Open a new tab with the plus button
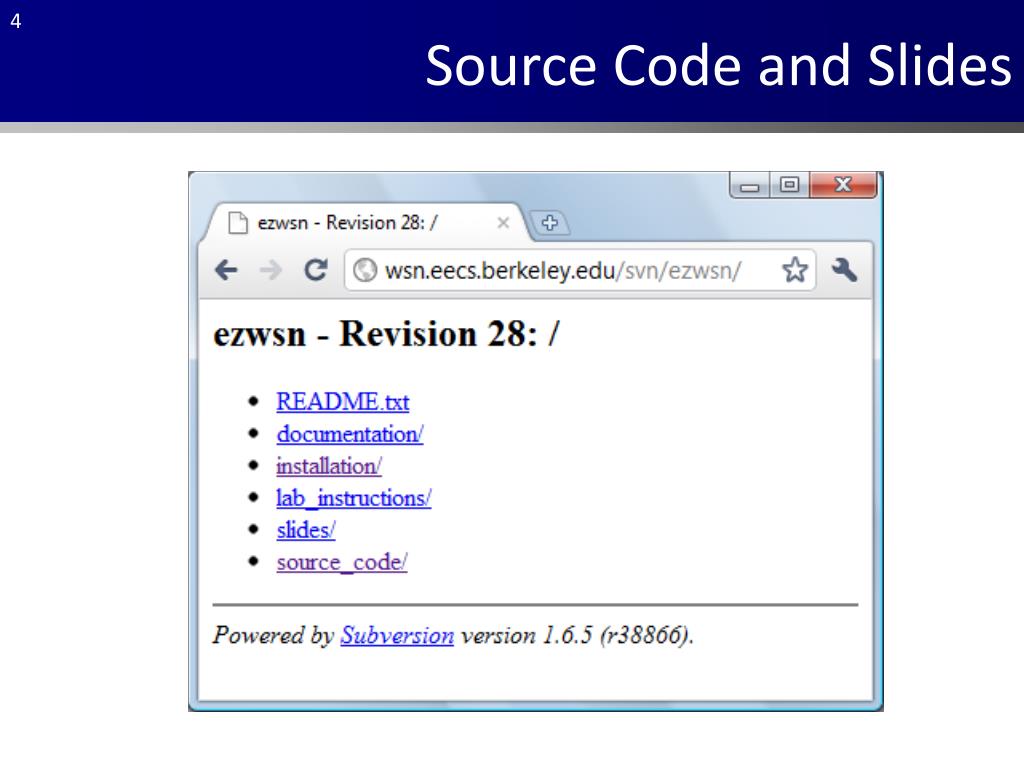This screenshot has width=1024, height=768. click(x=550, y=223)
